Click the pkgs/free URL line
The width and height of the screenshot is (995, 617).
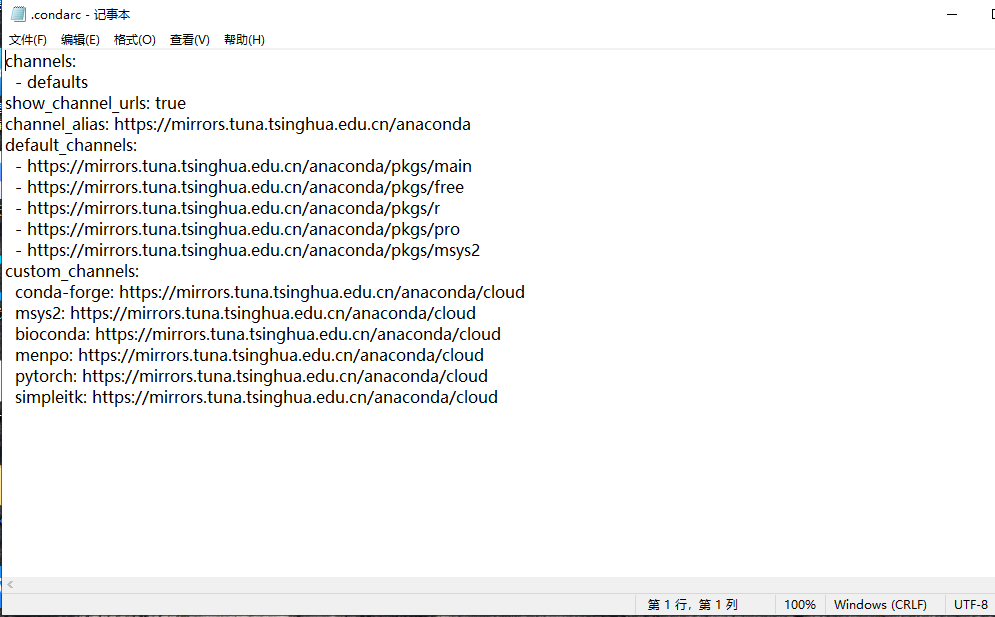tap(240, 187)
